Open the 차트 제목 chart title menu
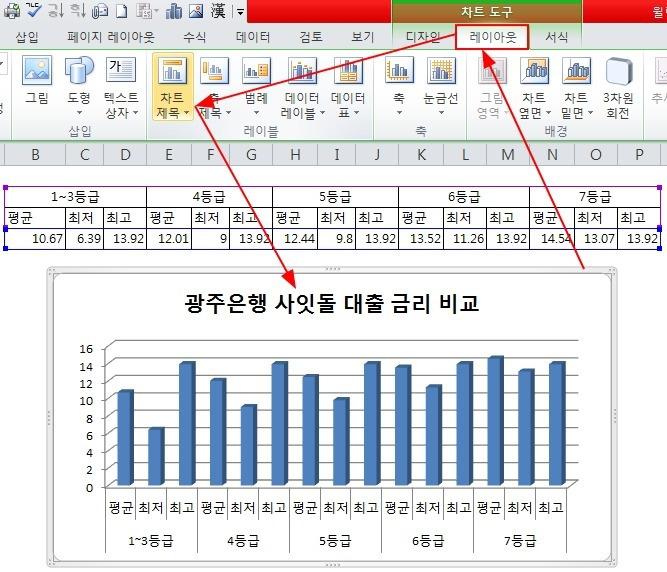 coord(173,86)
